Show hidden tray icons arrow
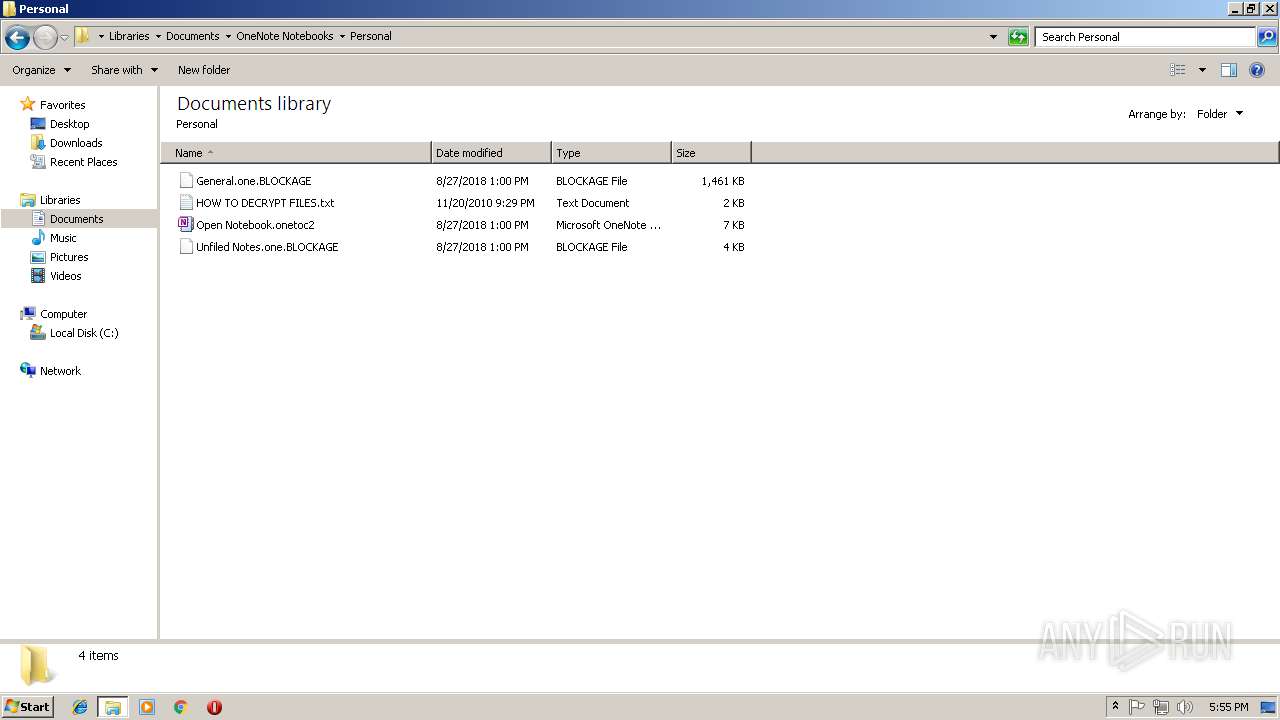The width and height of the screenshot is (1280, 720). click(1115, 707)
